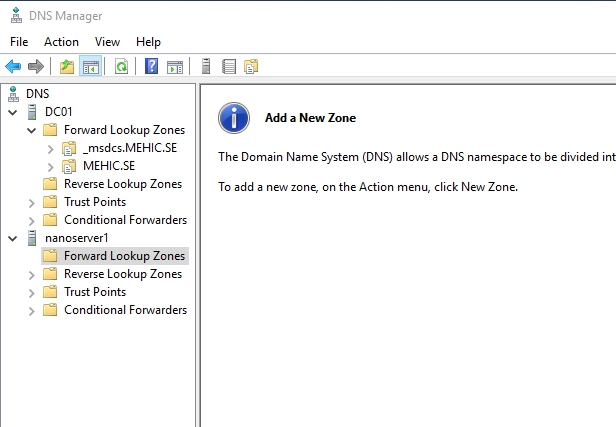This screenshot has height=427, width=616.
Task: Click the server tower icon in toolbar
Action: pos(206,67)
